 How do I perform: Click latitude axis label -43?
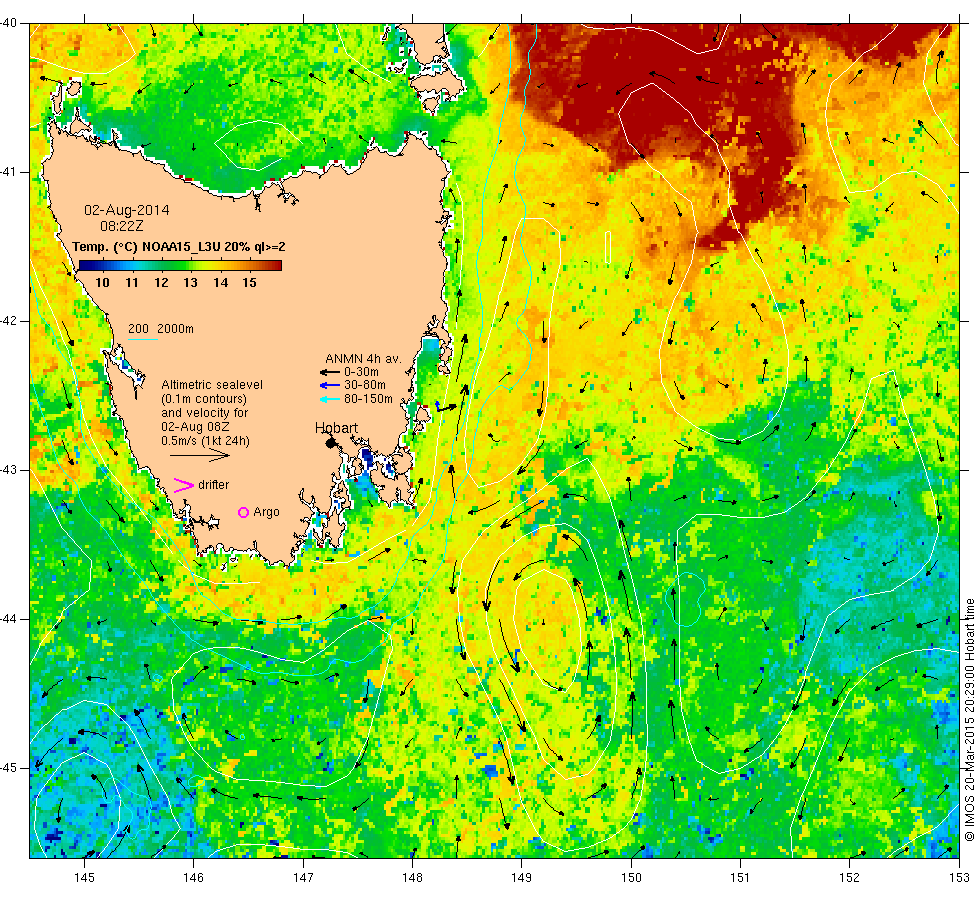[9, 470]
